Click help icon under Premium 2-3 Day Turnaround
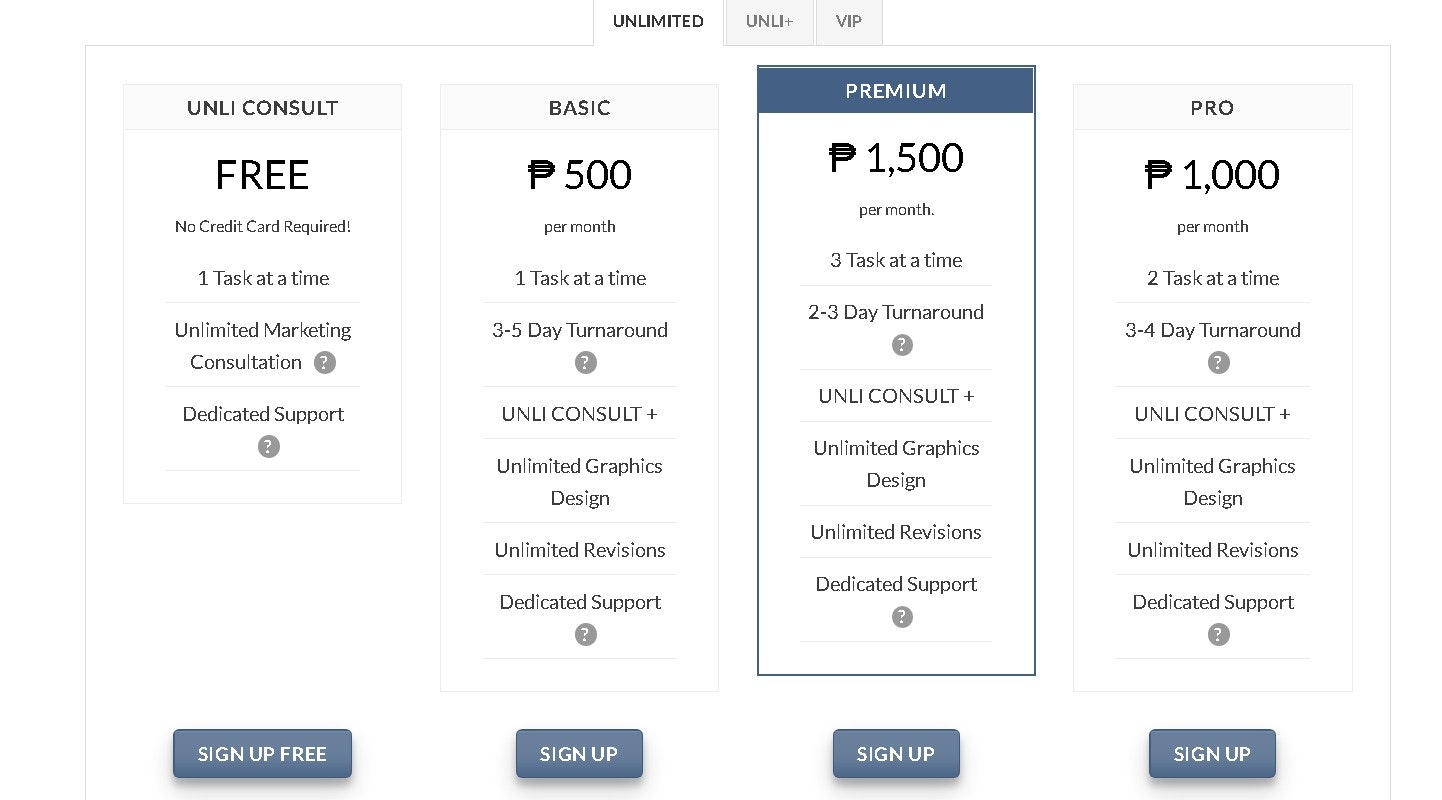1442x800 pixels. [x=902, y=344]
